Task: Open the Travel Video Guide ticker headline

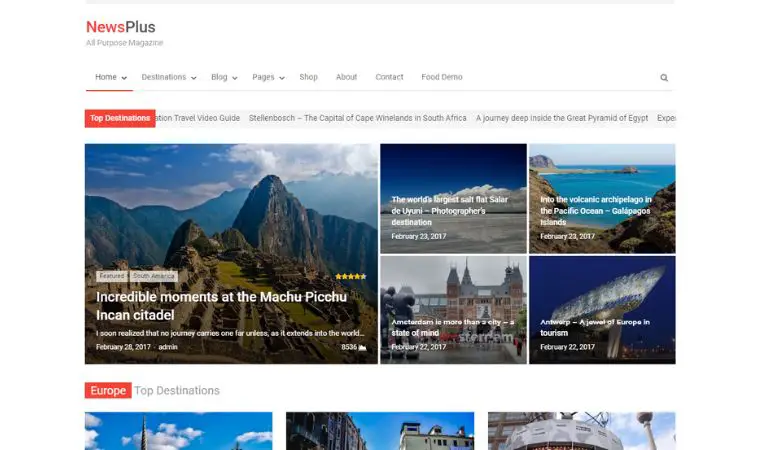Action: (x=197, y=118)
